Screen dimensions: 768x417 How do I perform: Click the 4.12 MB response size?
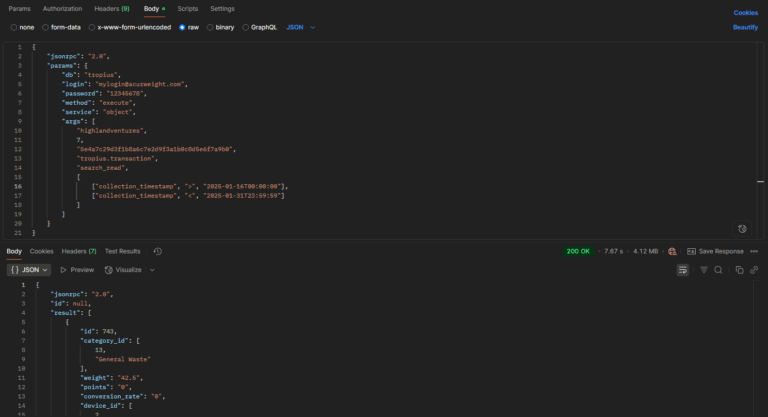pyautogui.click(x=646, y=251)
